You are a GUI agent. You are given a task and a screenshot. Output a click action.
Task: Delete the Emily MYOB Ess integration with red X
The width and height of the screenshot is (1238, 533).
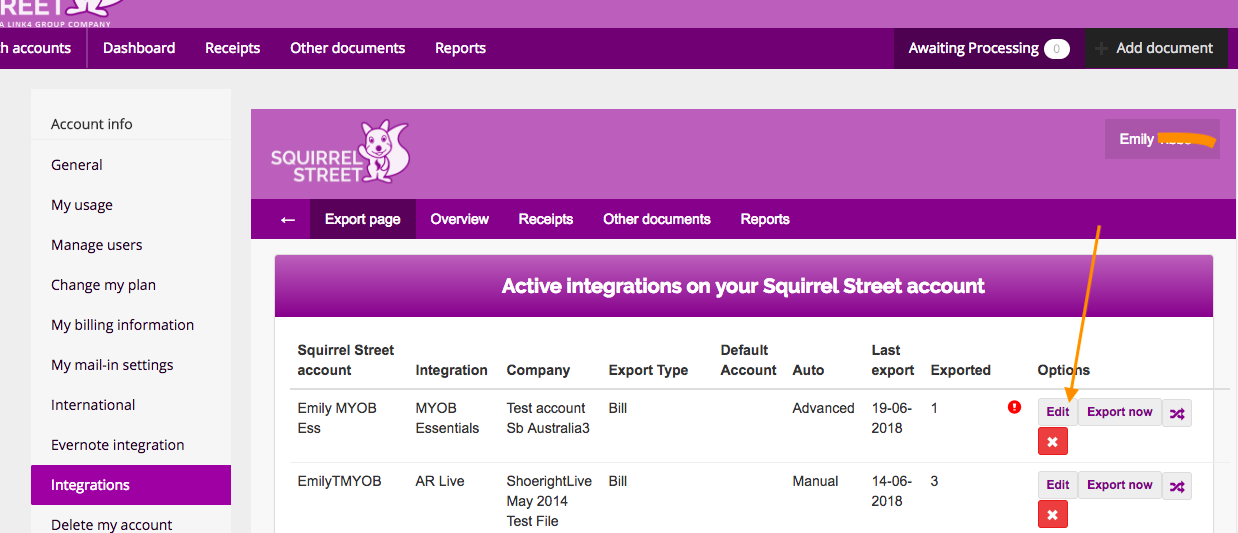(1053, 441)
